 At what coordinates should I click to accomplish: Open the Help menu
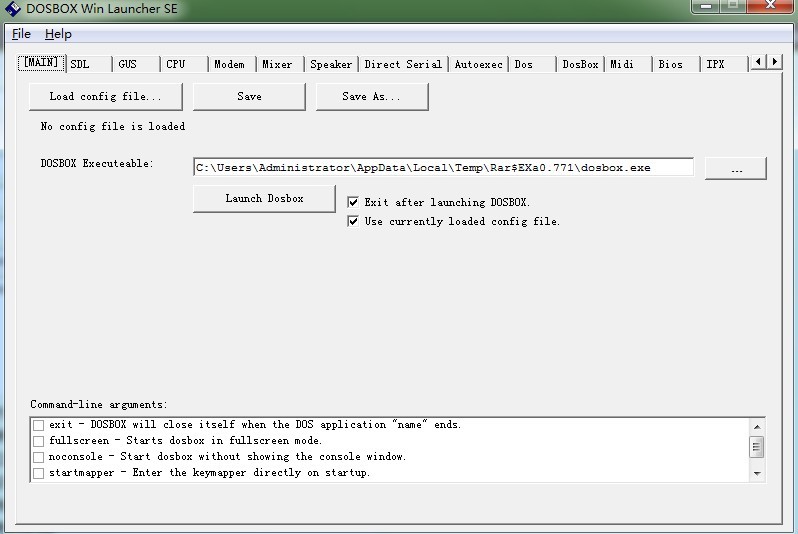click(58, 34)
